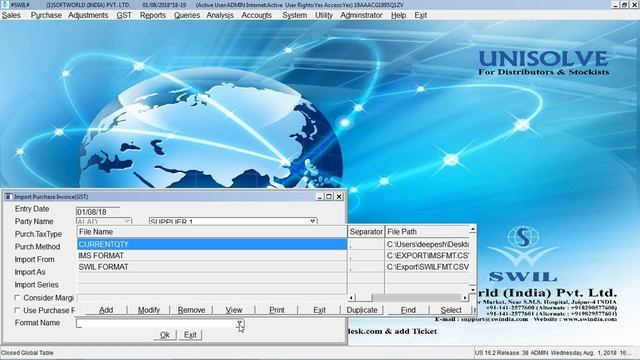The image size is (640, 360).
Task: Click Exit in the format list toolbar
Action: tap(319, 310)
